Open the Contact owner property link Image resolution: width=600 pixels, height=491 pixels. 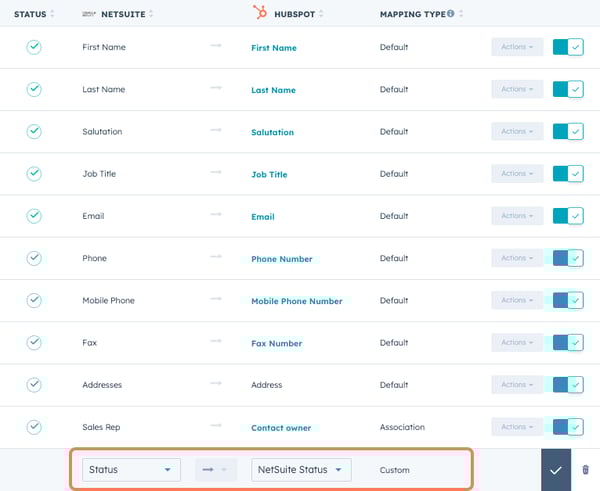(x=281, y=428)
